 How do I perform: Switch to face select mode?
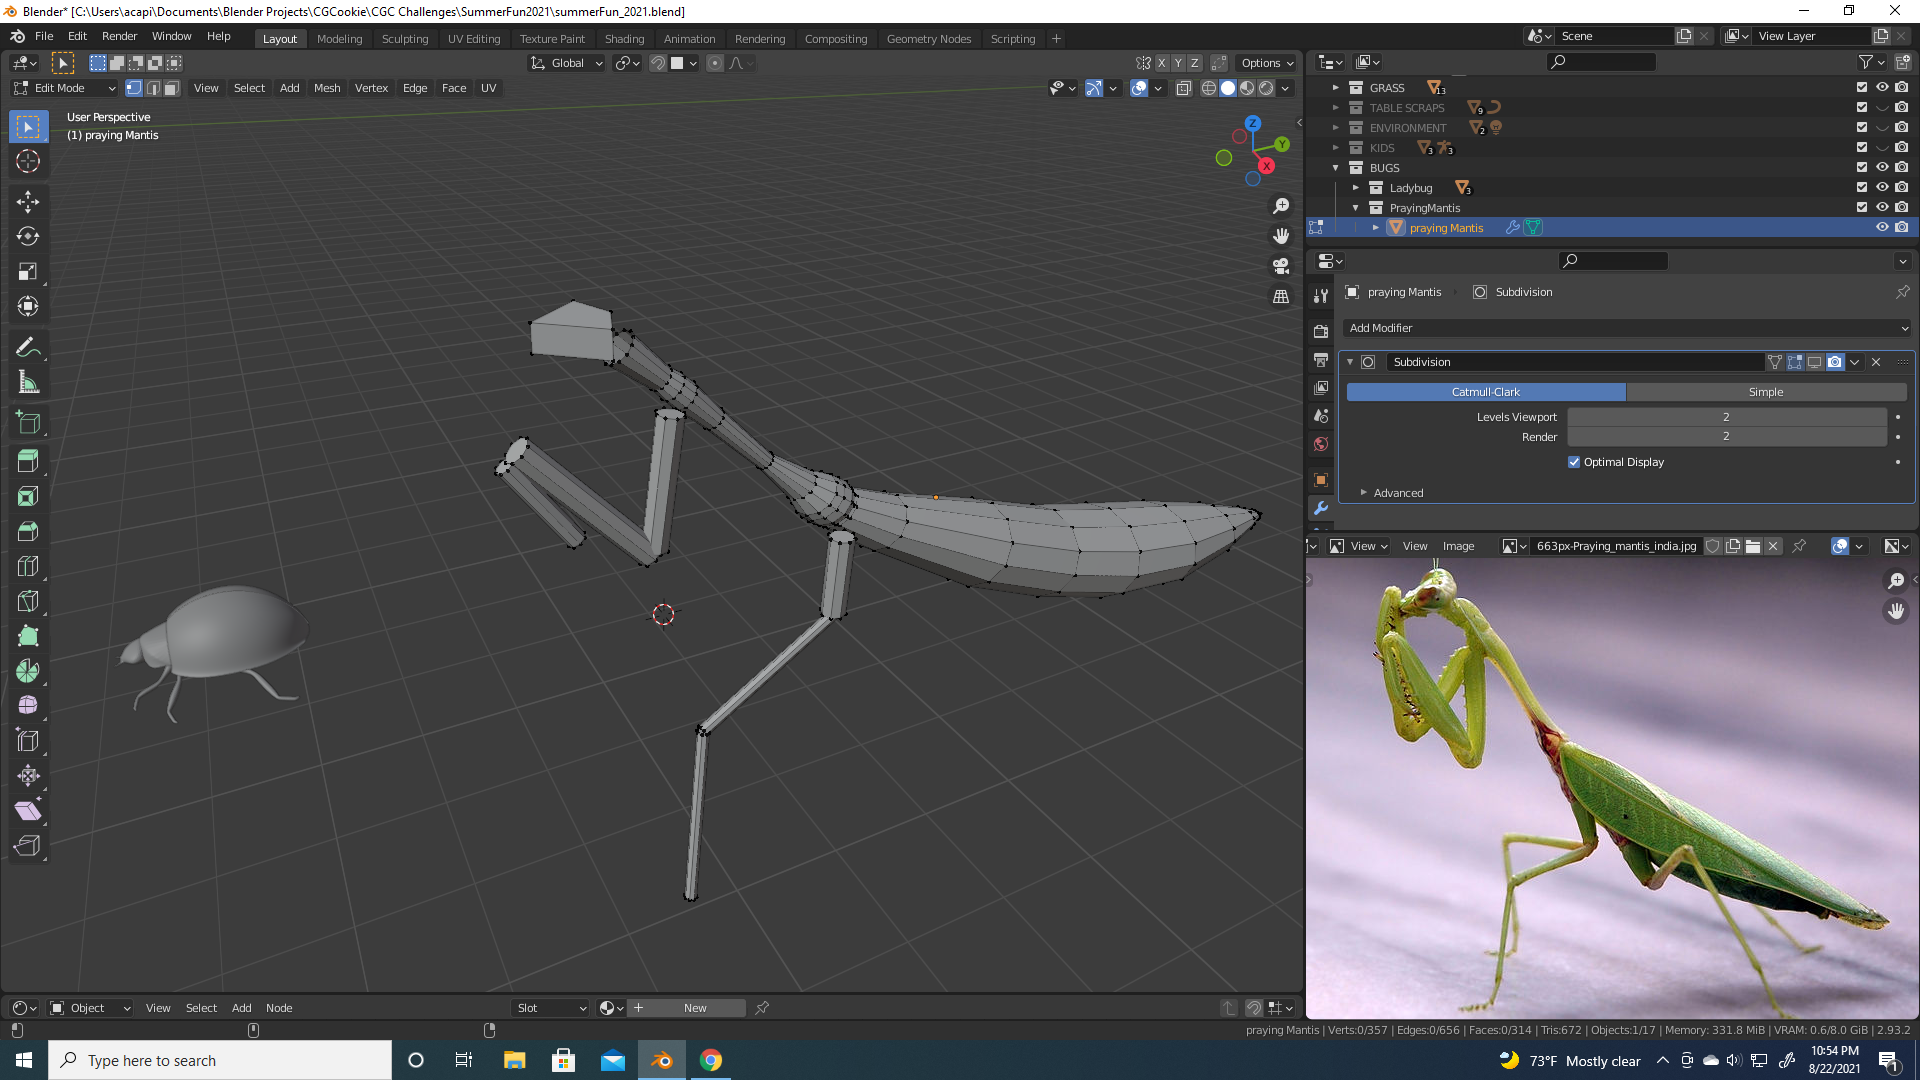coord(172,88)
